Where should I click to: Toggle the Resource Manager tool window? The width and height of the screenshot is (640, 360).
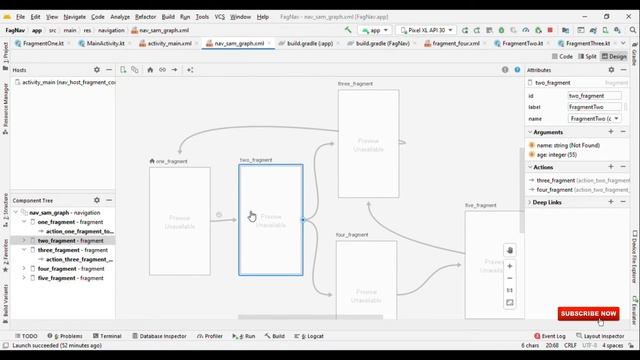(x=5, y=109)
